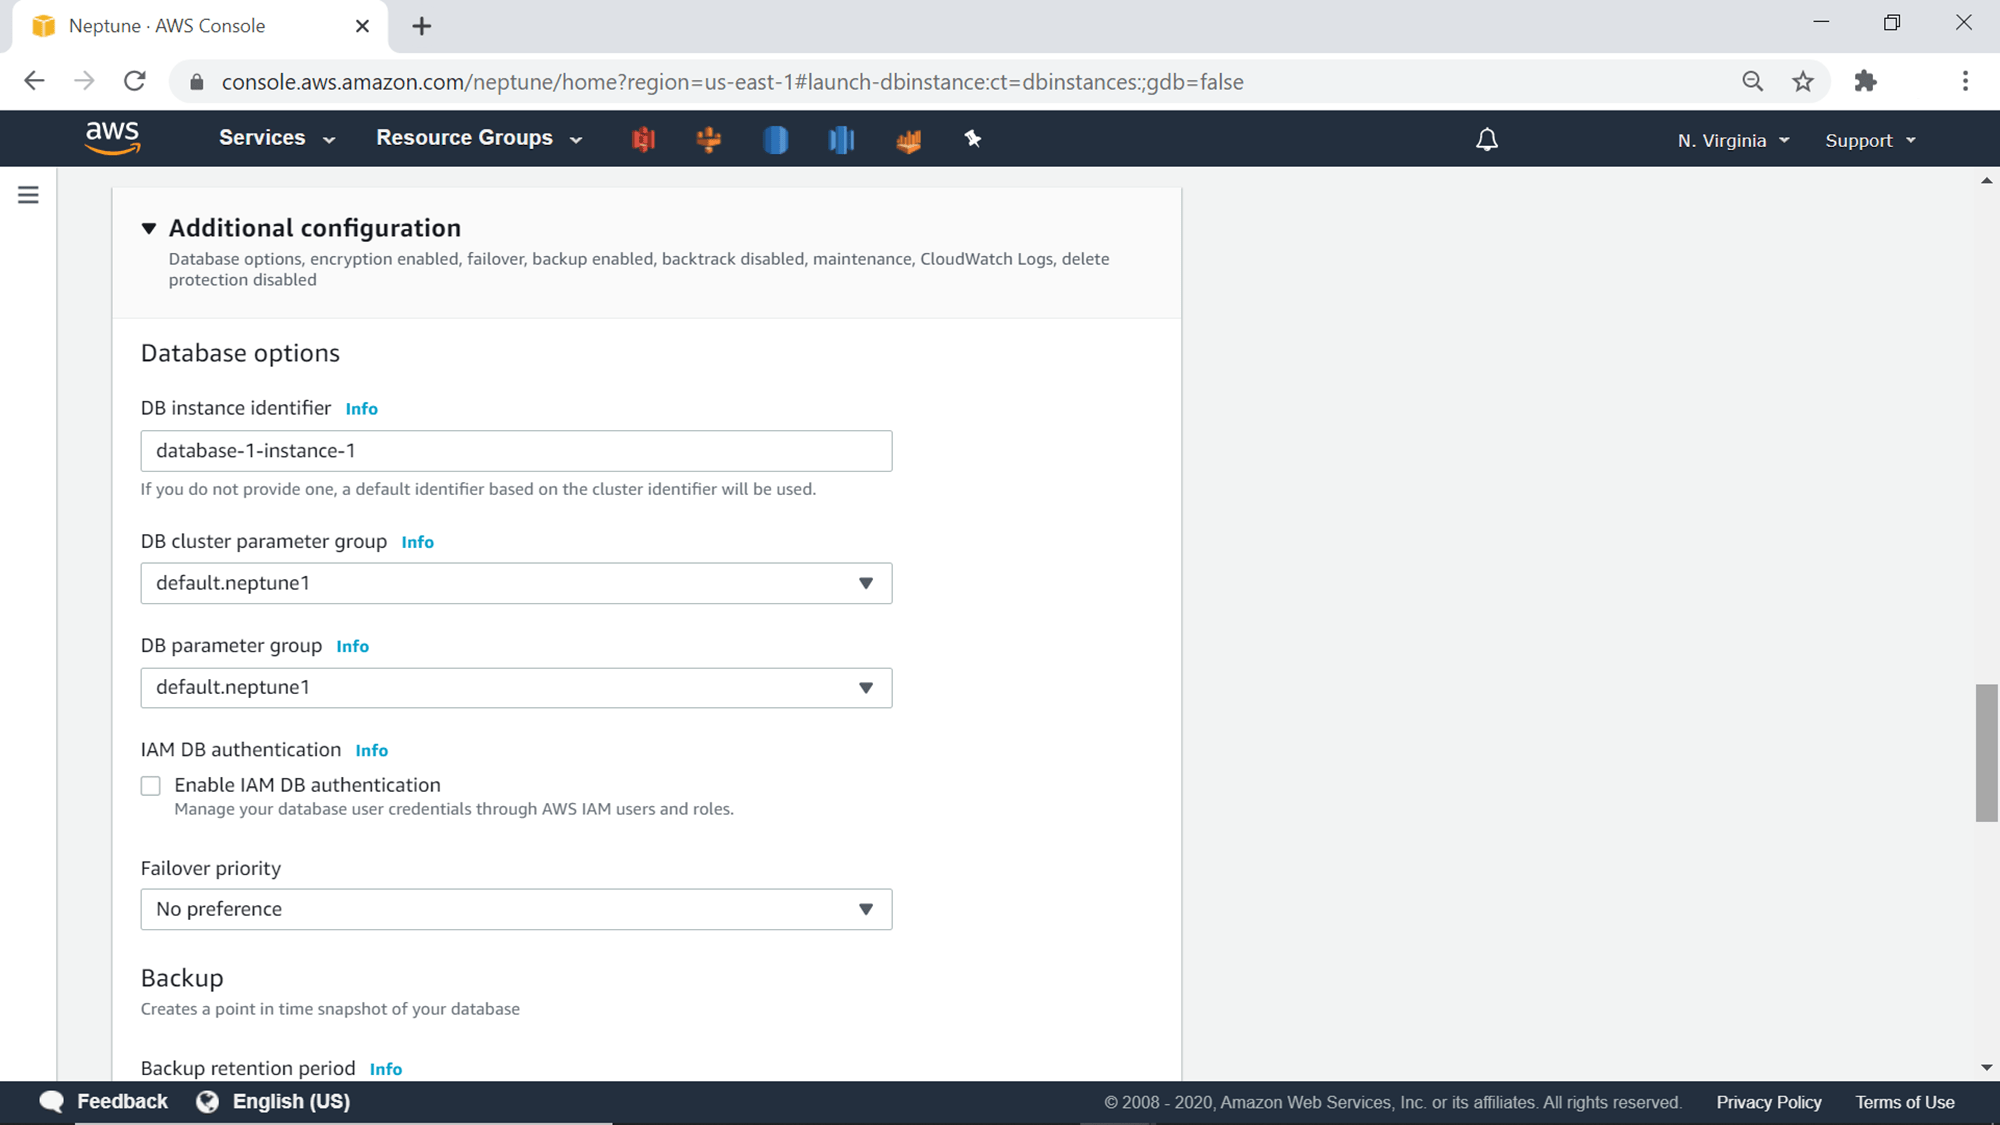Open the blue database cylinder service shortcut

(x=776, y=140)
